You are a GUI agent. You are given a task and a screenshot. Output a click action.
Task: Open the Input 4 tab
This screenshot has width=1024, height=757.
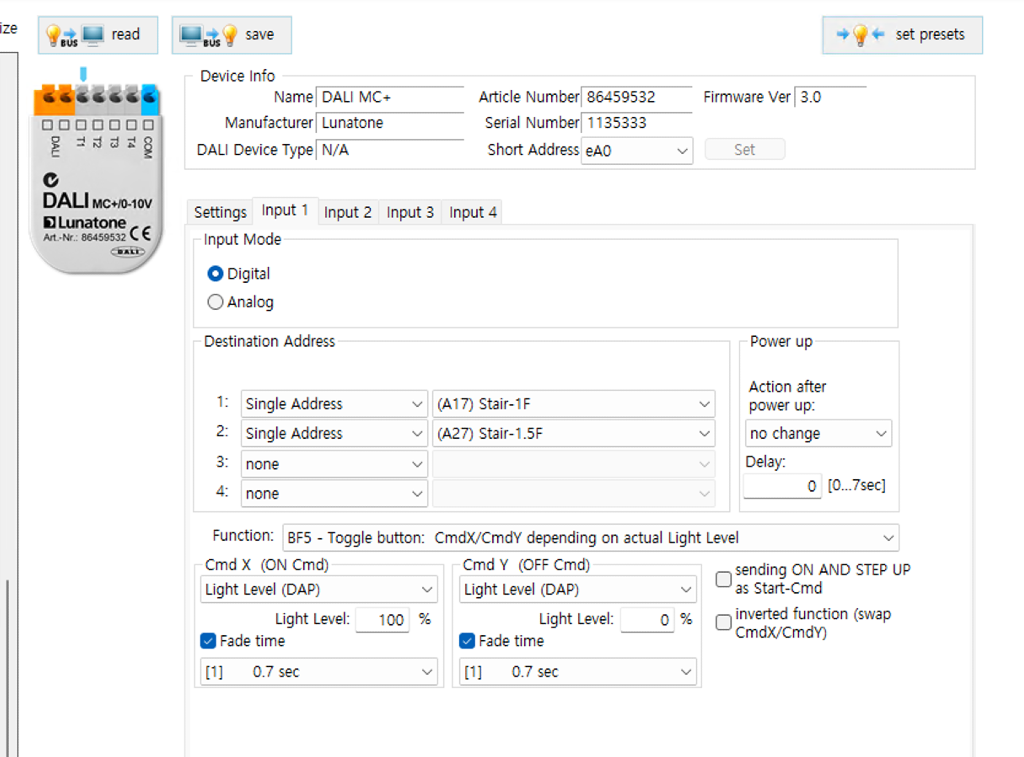pos(472,212)
